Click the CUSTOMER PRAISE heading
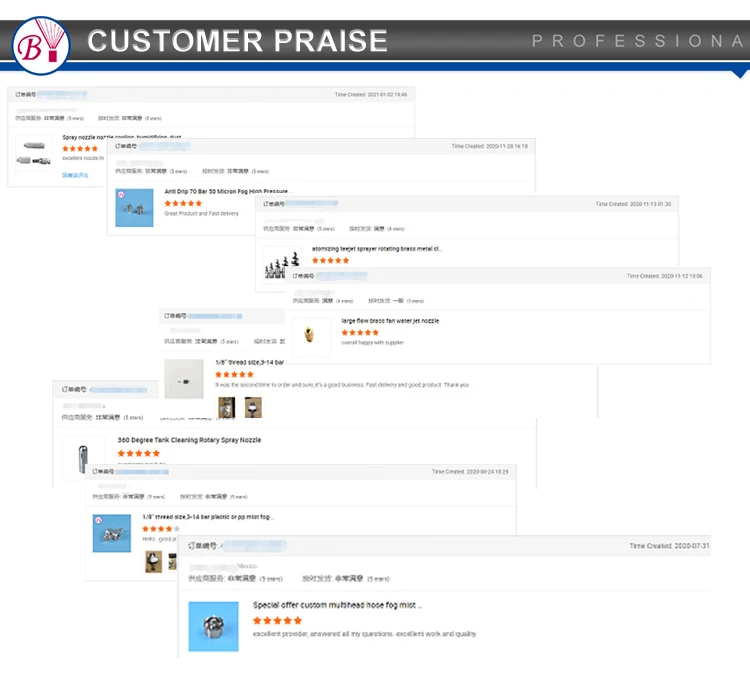 pos(237,41)
